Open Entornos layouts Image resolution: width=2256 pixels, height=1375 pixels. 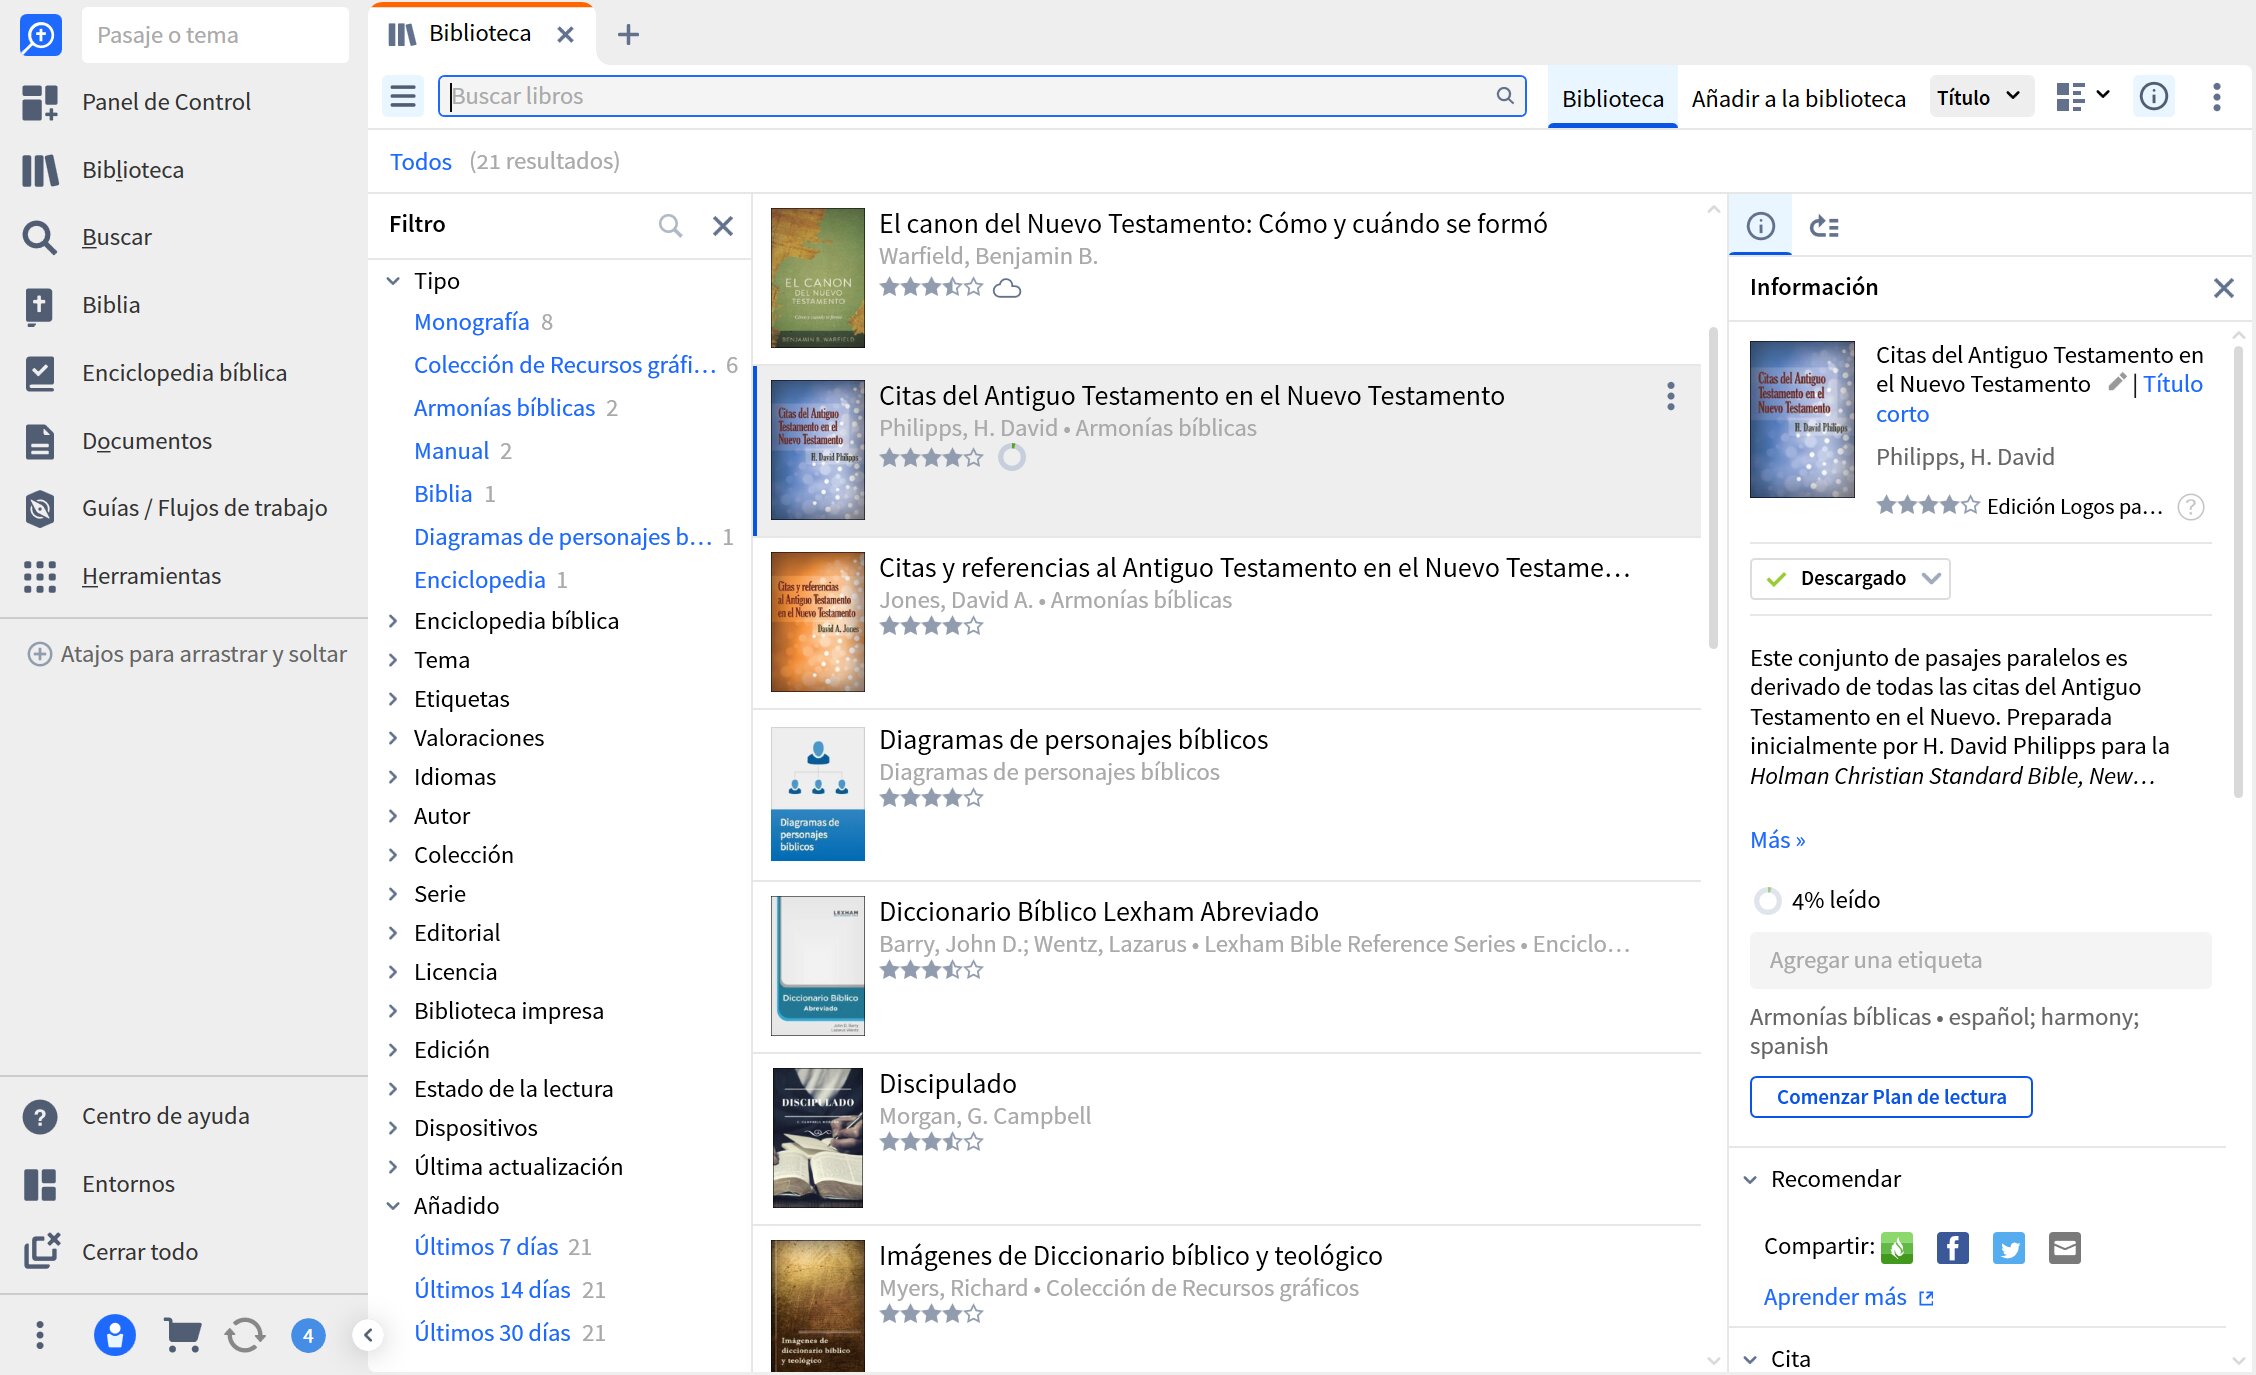tap(128, 1184)
